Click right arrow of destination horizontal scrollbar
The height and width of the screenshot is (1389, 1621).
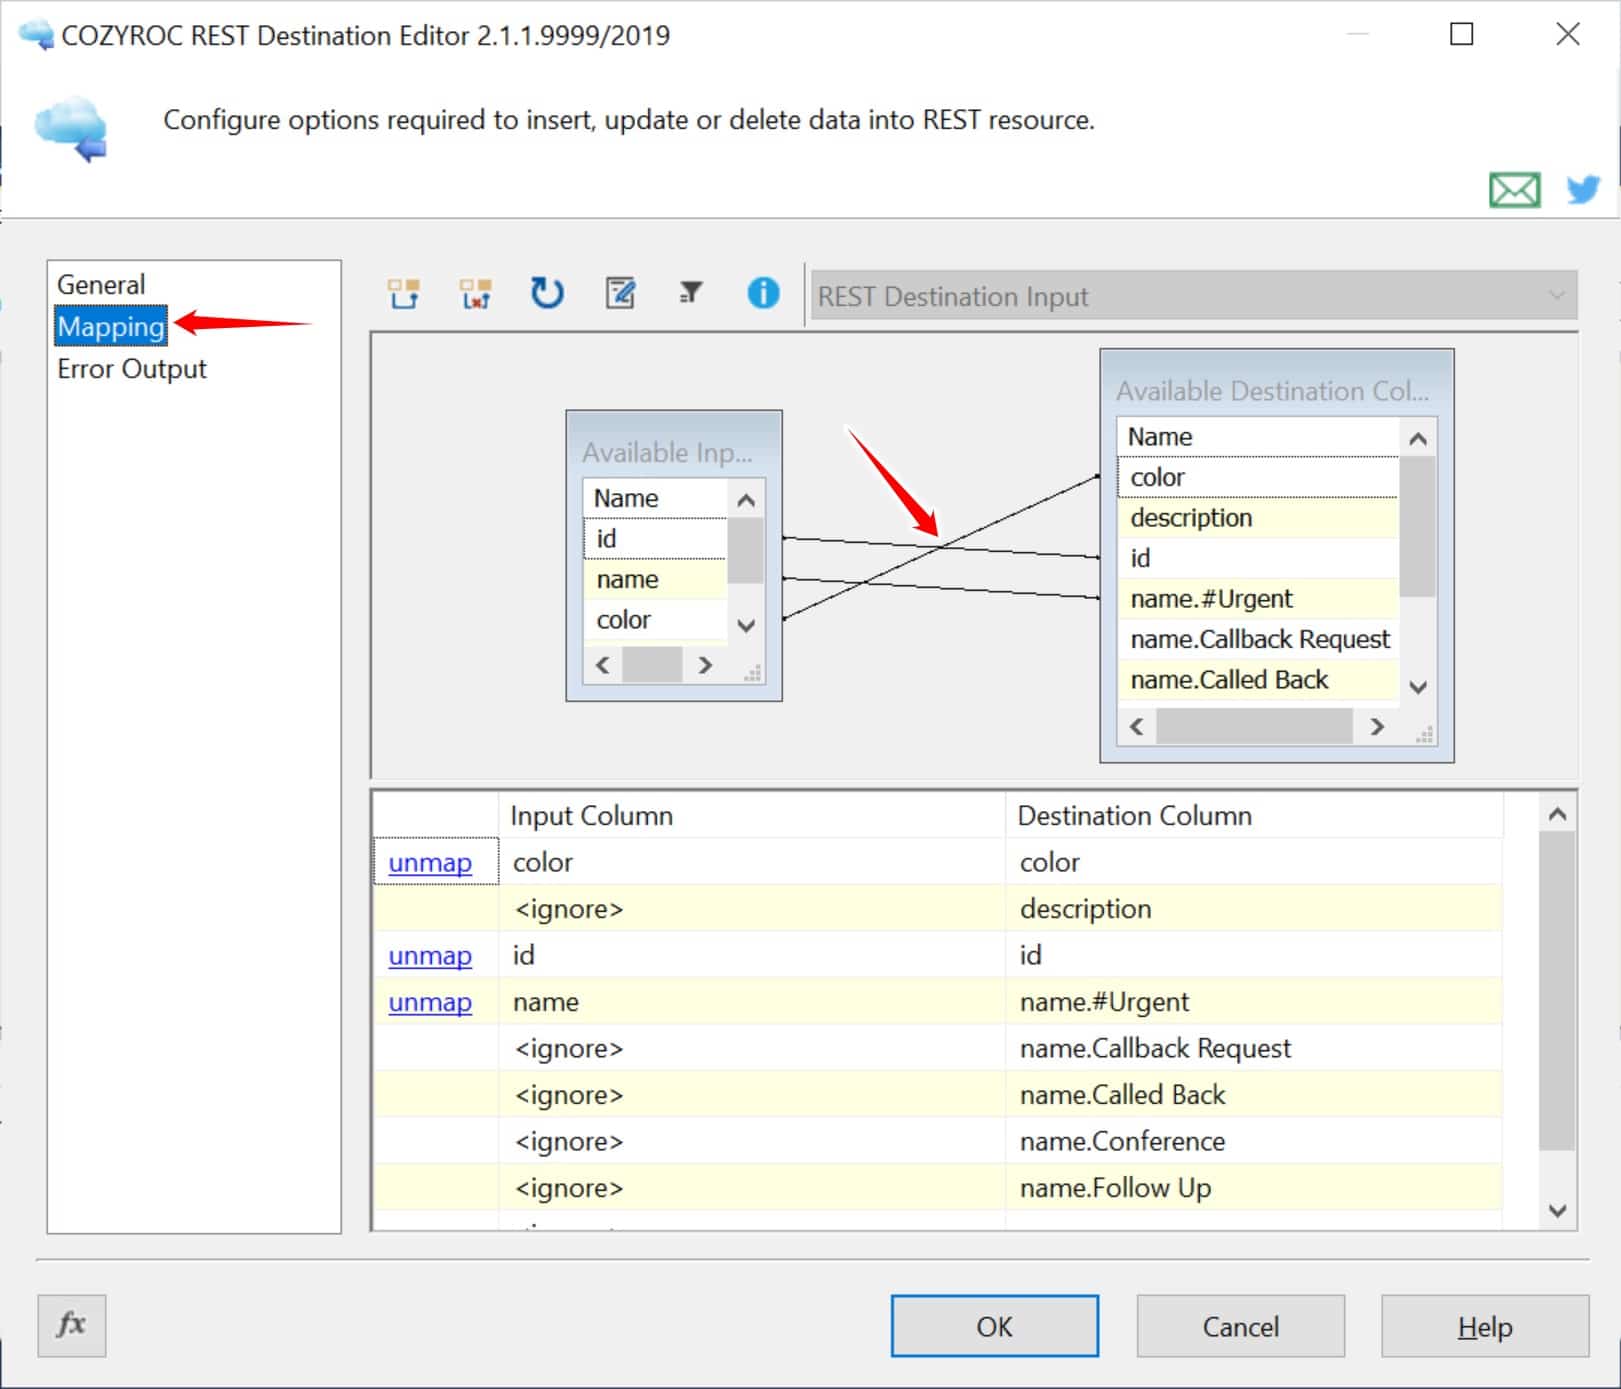[1377, 727]
